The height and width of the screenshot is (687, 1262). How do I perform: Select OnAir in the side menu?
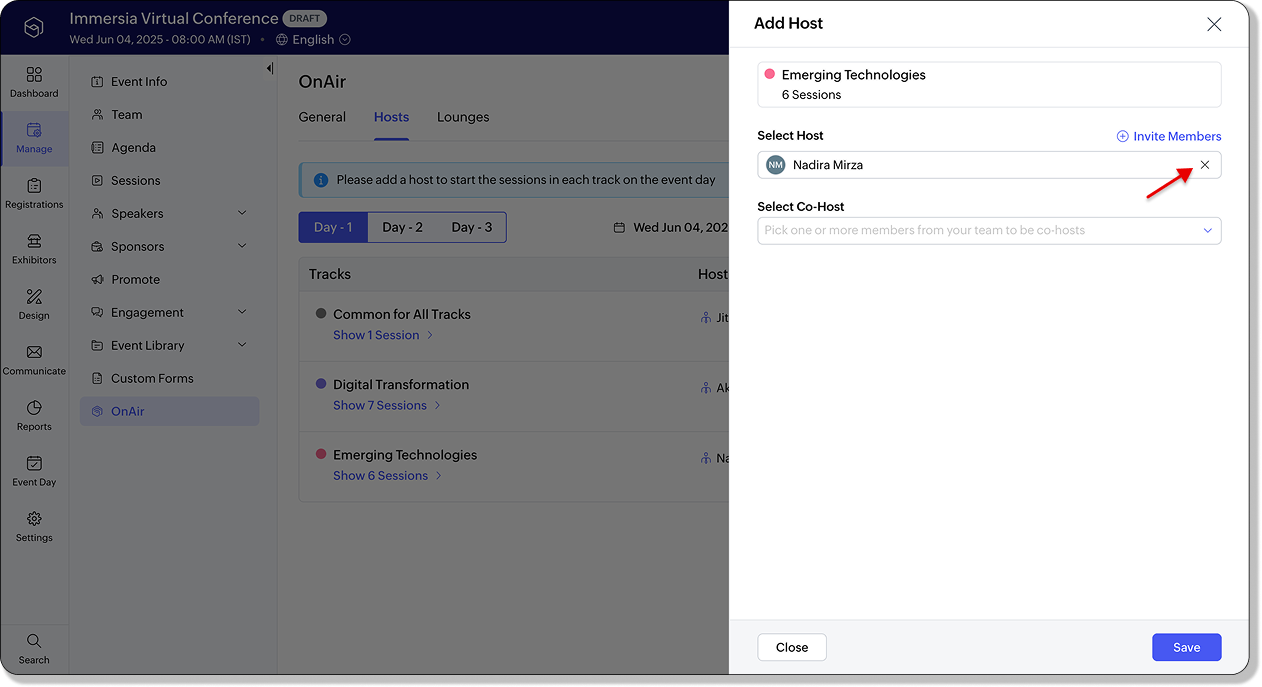(x=169, y=411)
